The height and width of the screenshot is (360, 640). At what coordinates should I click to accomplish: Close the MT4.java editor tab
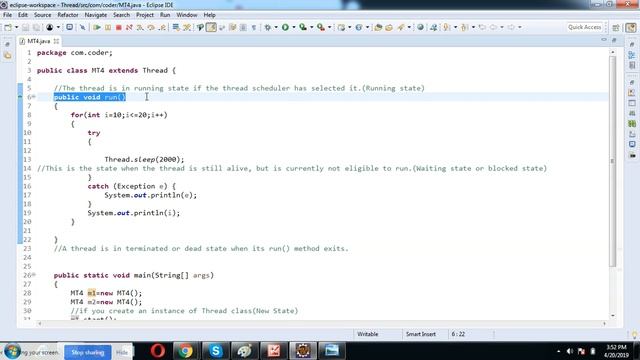pos(56,41)
